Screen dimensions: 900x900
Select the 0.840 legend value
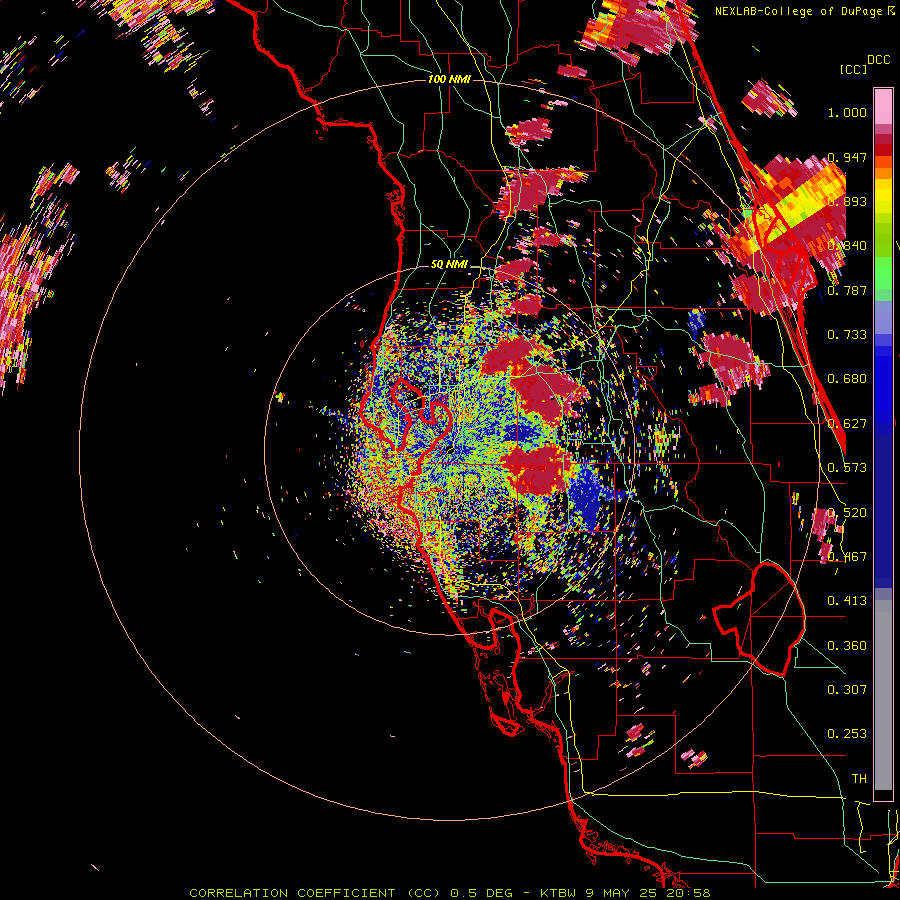(847, 246)
